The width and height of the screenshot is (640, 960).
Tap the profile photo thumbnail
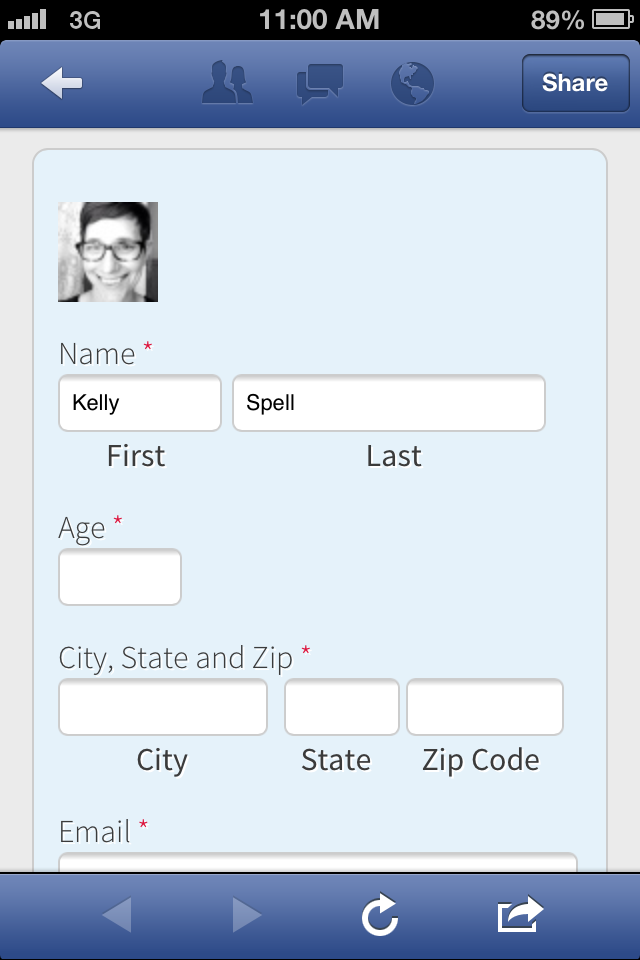pyautogui.click(x=108, y=252)
